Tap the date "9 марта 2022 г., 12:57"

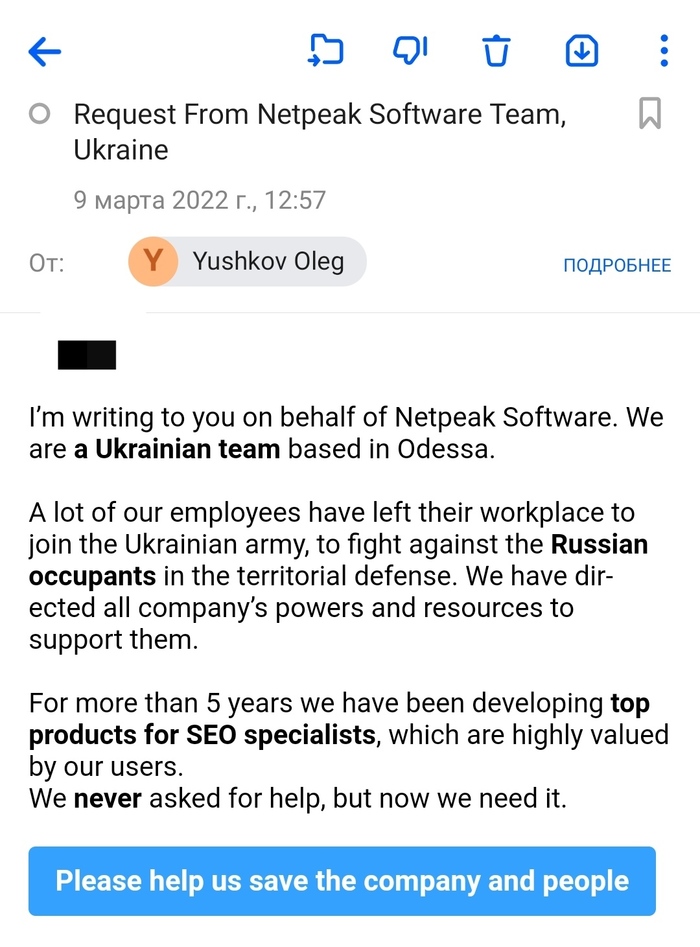[x=200, y=200]
